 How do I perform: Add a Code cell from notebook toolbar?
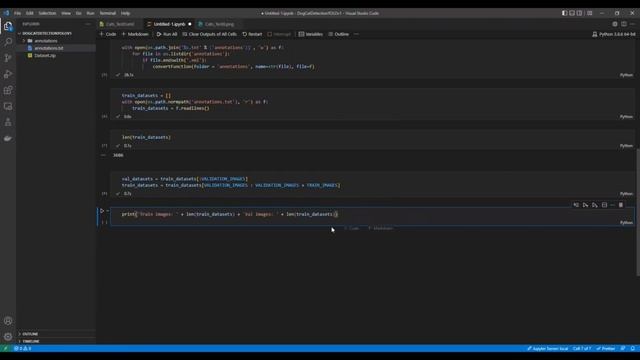click(x=108, y=34)
